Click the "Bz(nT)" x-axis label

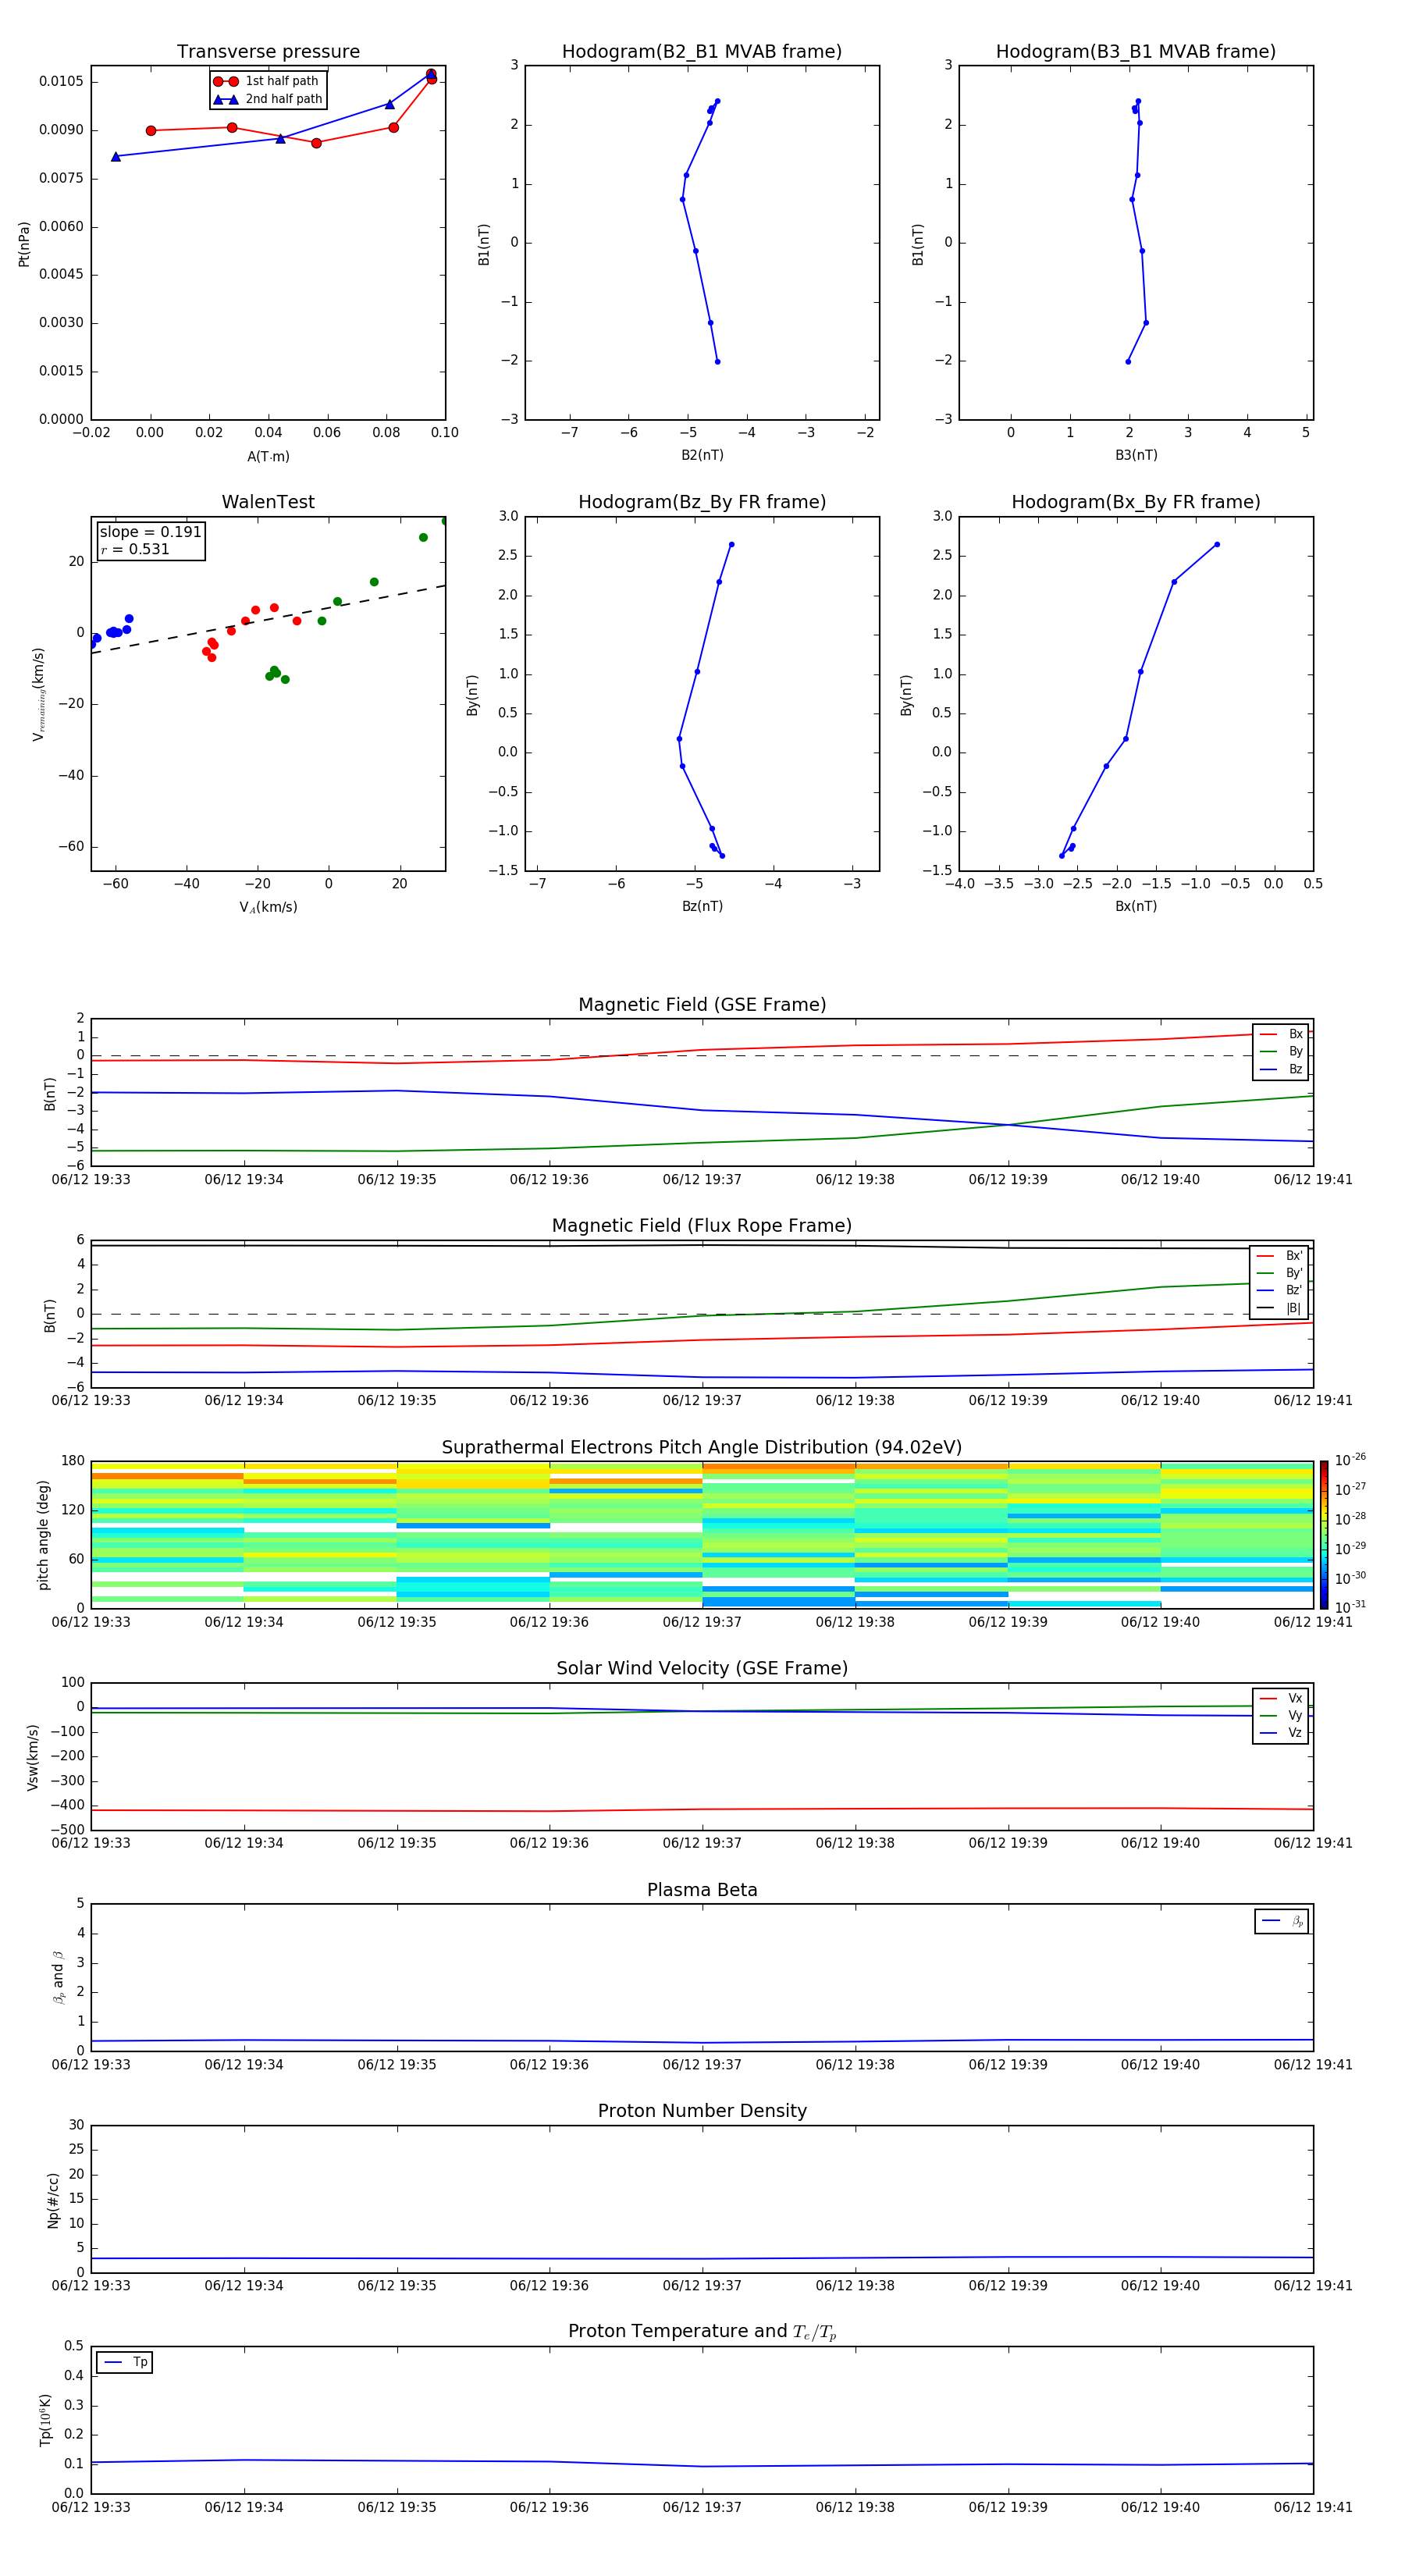click(702, 906)
